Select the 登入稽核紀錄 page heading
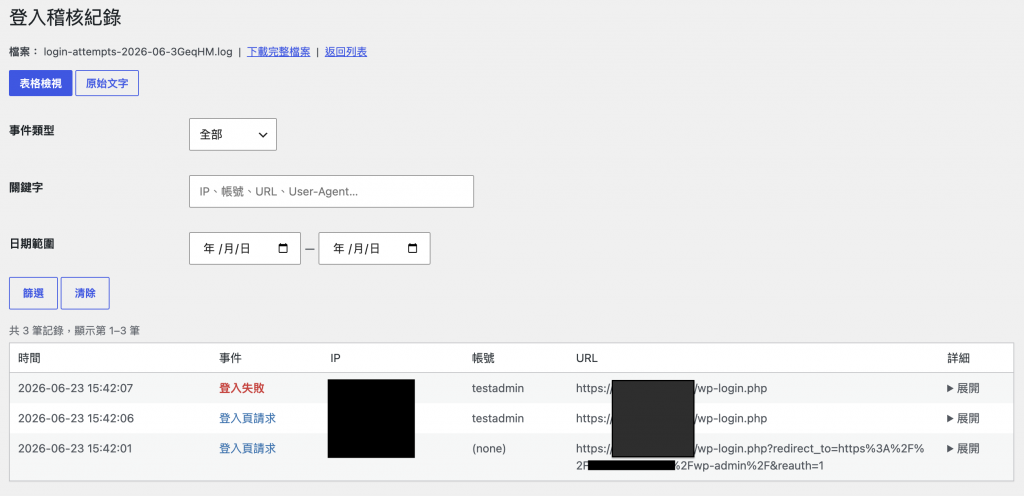 pyautogui.click(x=65, y=18)
